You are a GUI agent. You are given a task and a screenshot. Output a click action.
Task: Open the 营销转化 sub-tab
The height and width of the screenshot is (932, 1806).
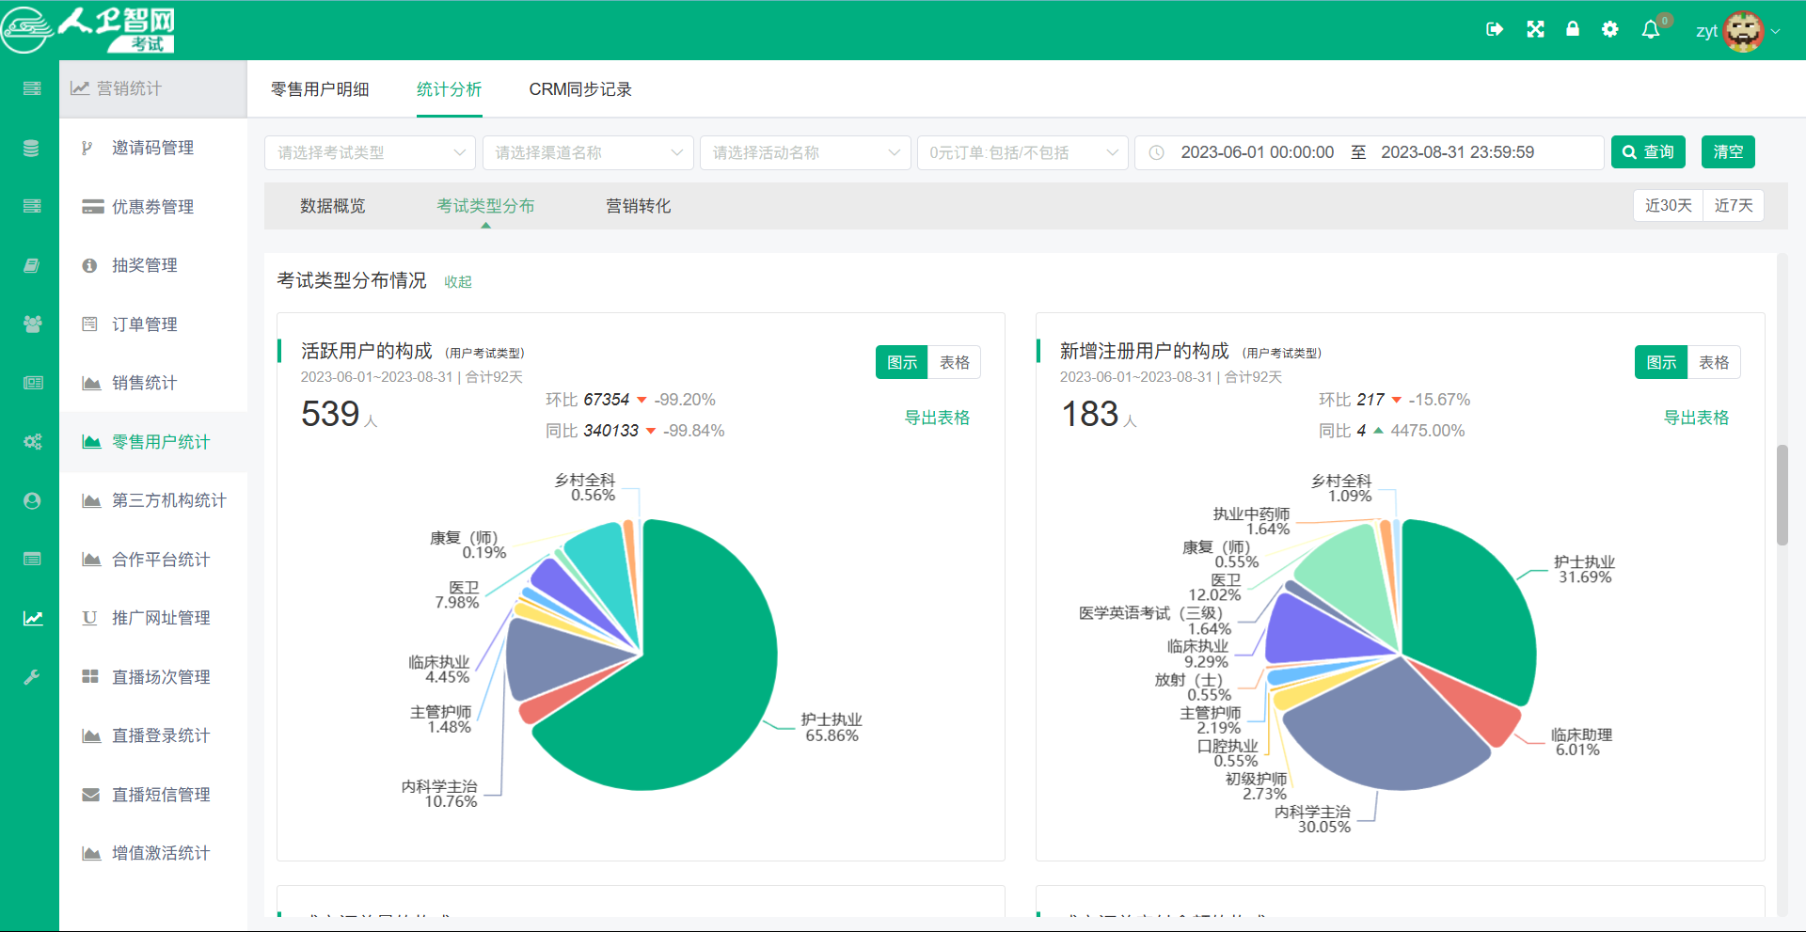click(x=637, y=206)
